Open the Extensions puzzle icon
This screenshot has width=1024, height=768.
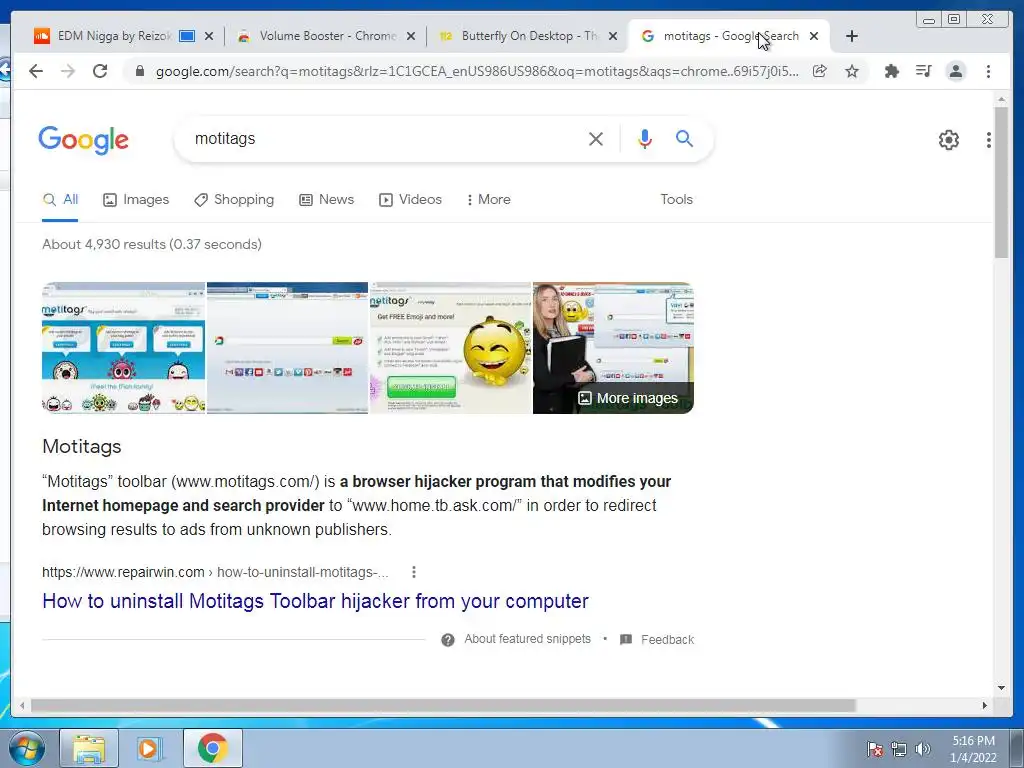[891, 71]
